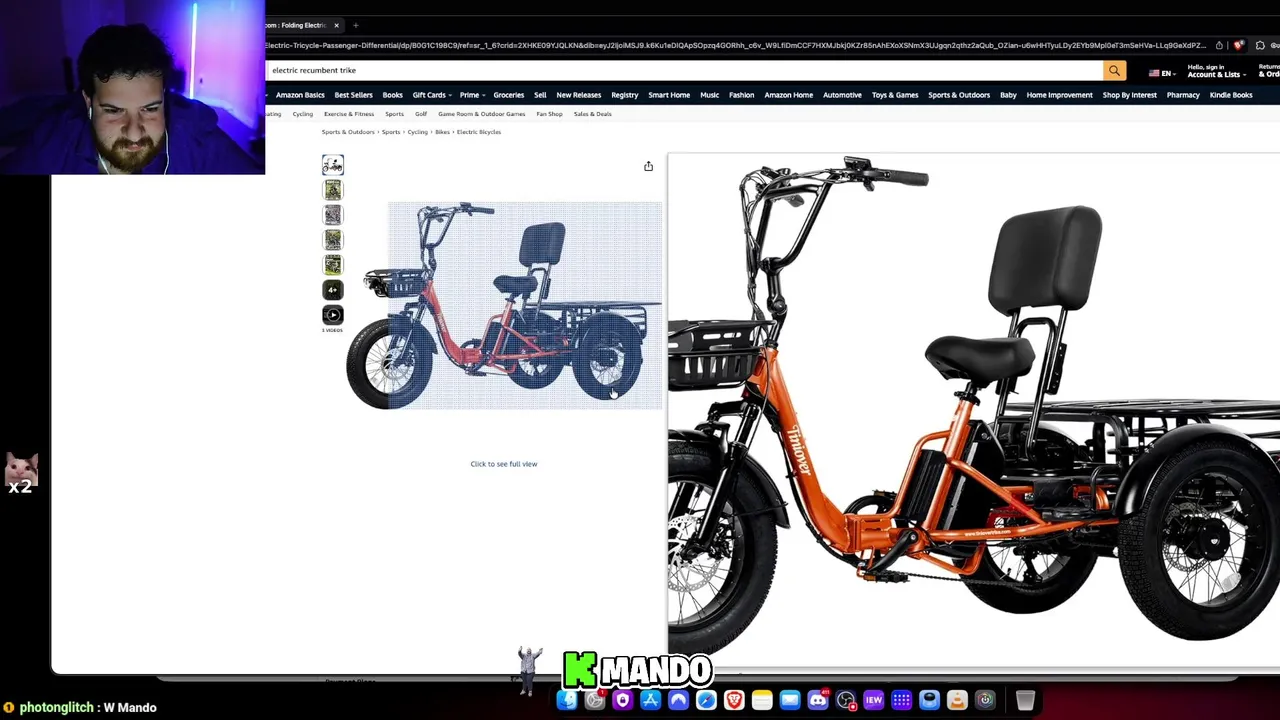Open NordVPN from the dock
Screen dimensions: 1280x720
point(678,700)
